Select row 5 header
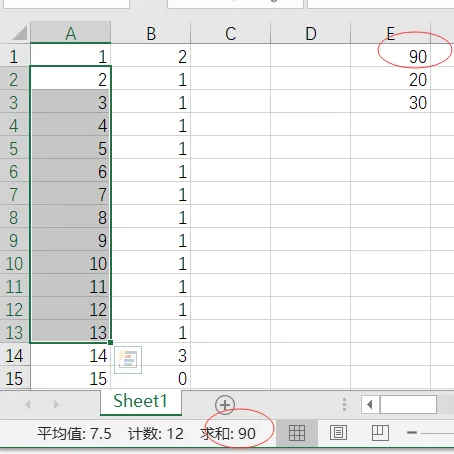Viewport: 454px width, 454px height. click(x=15, y=148)
